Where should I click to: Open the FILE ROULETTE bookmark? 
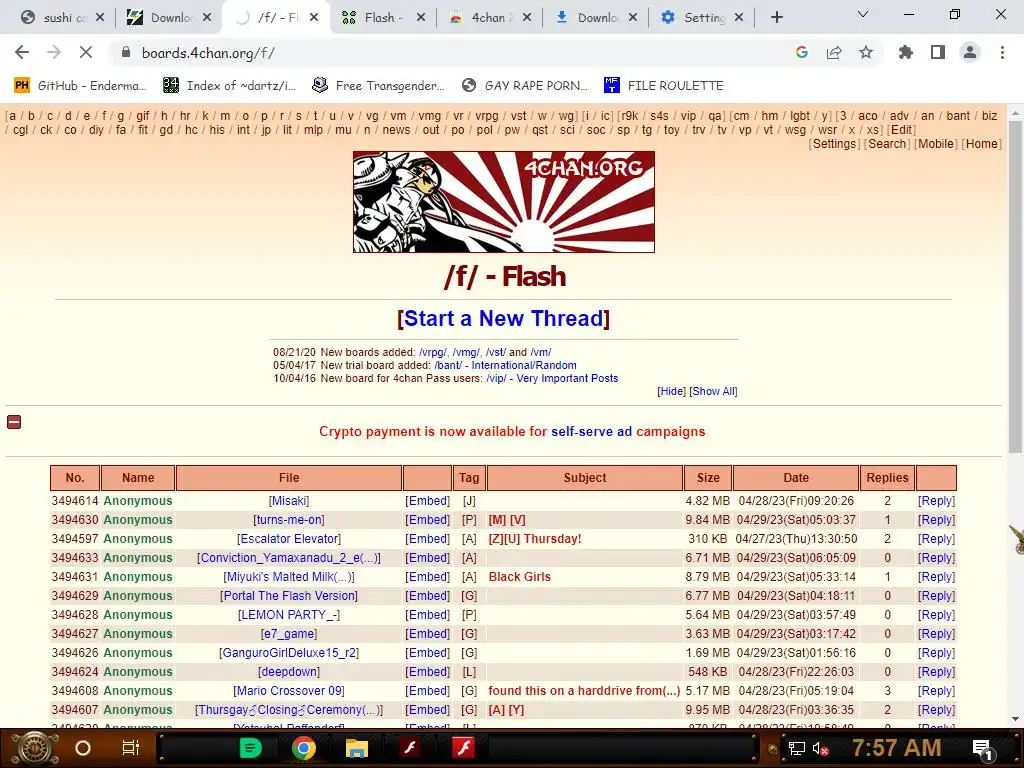pyautogui.click(x=664, y=85)
